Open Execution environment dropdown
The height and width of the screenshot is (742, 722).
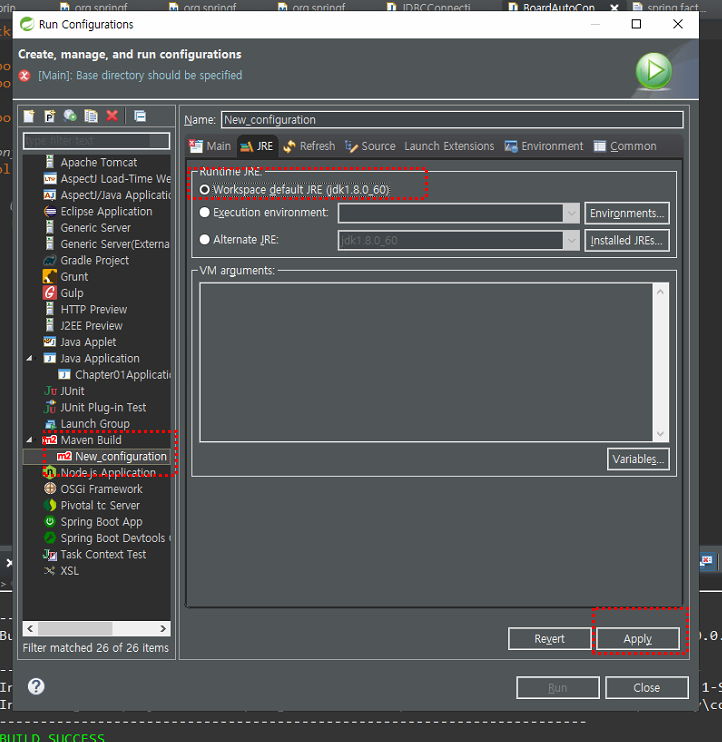coord(572,213)
